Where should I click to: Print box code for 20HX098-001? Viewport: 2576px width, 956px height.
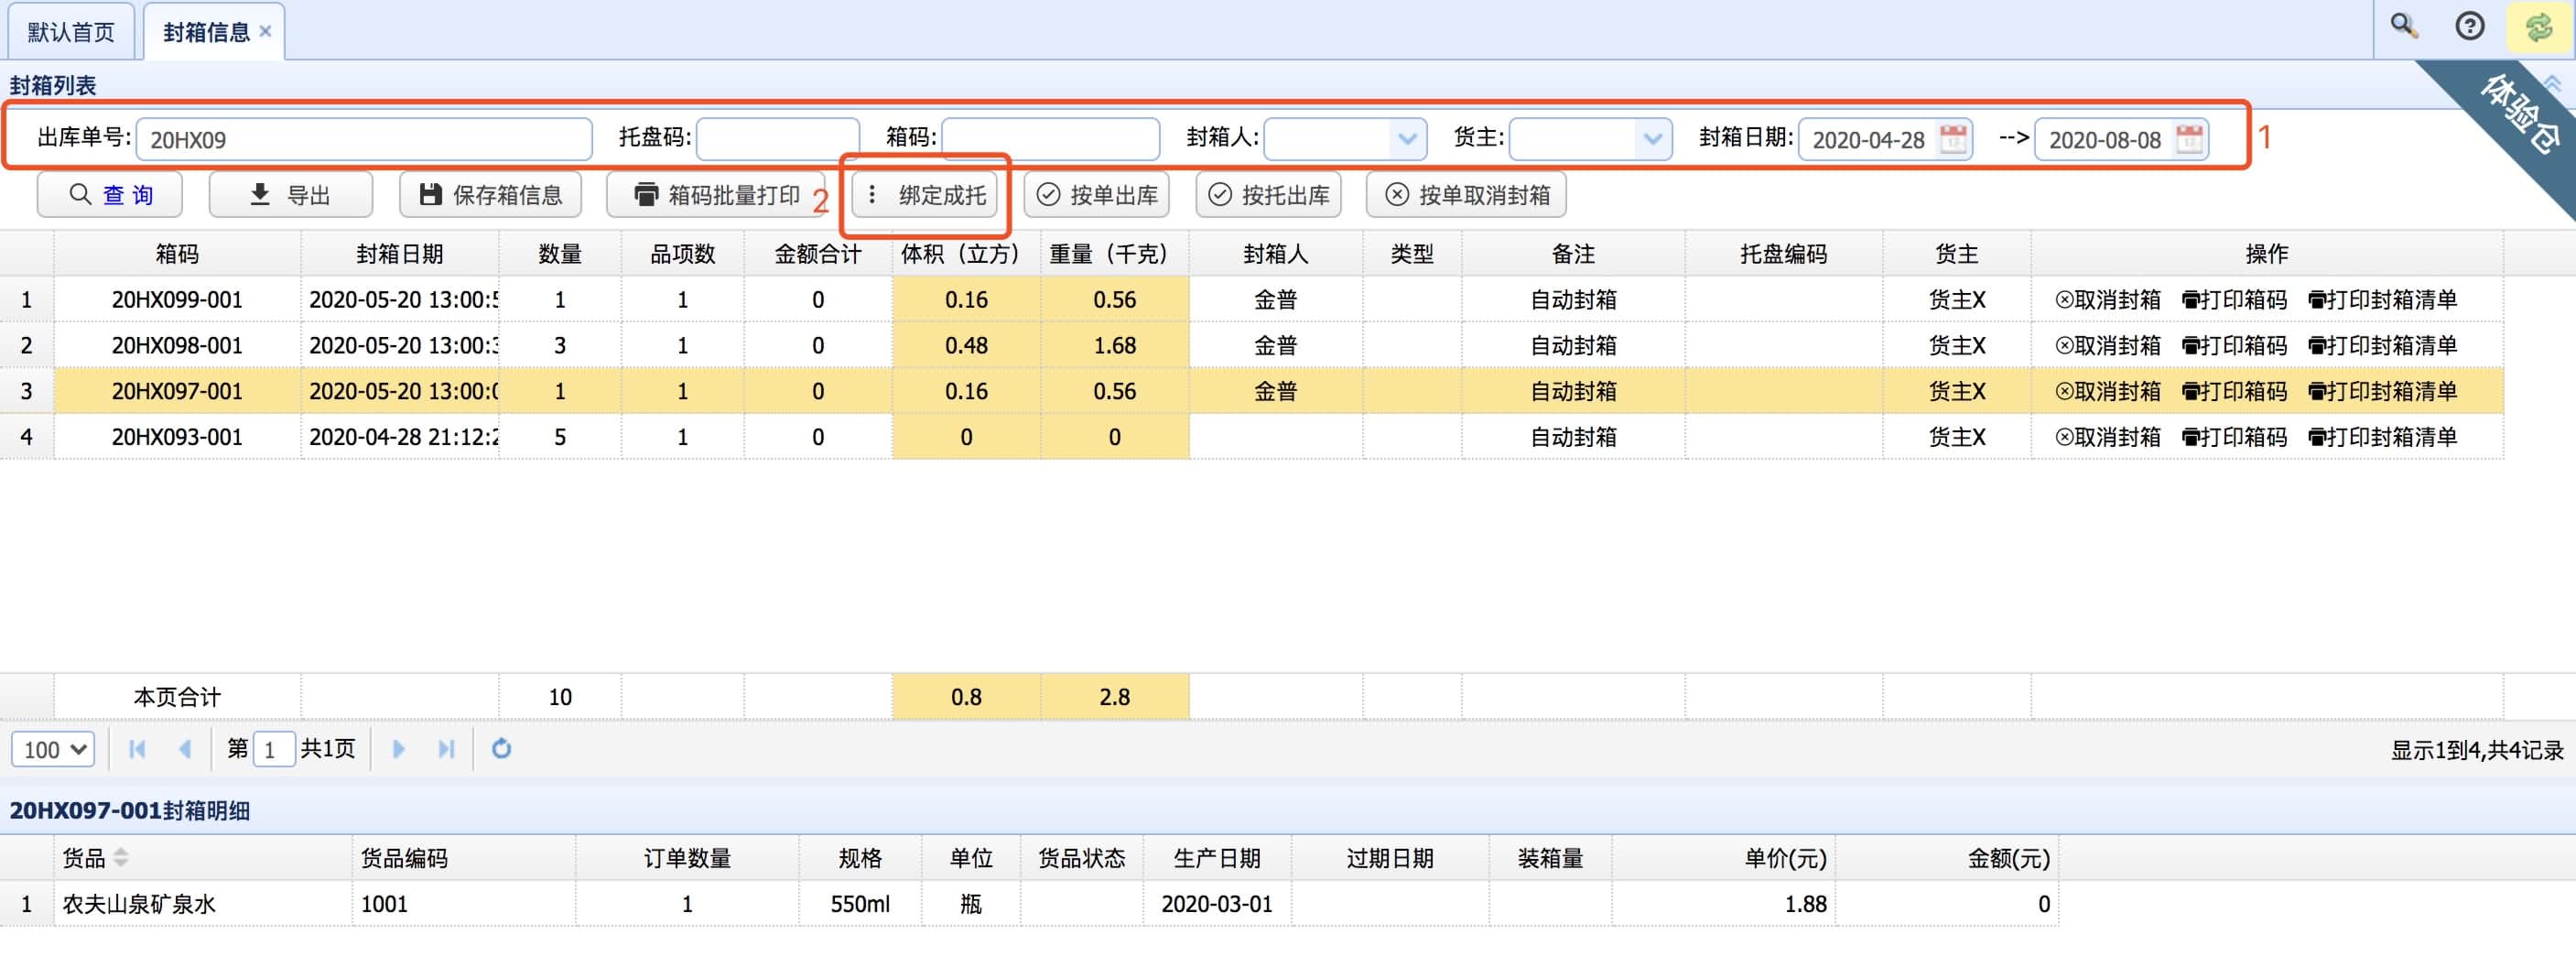(2234, 345)
